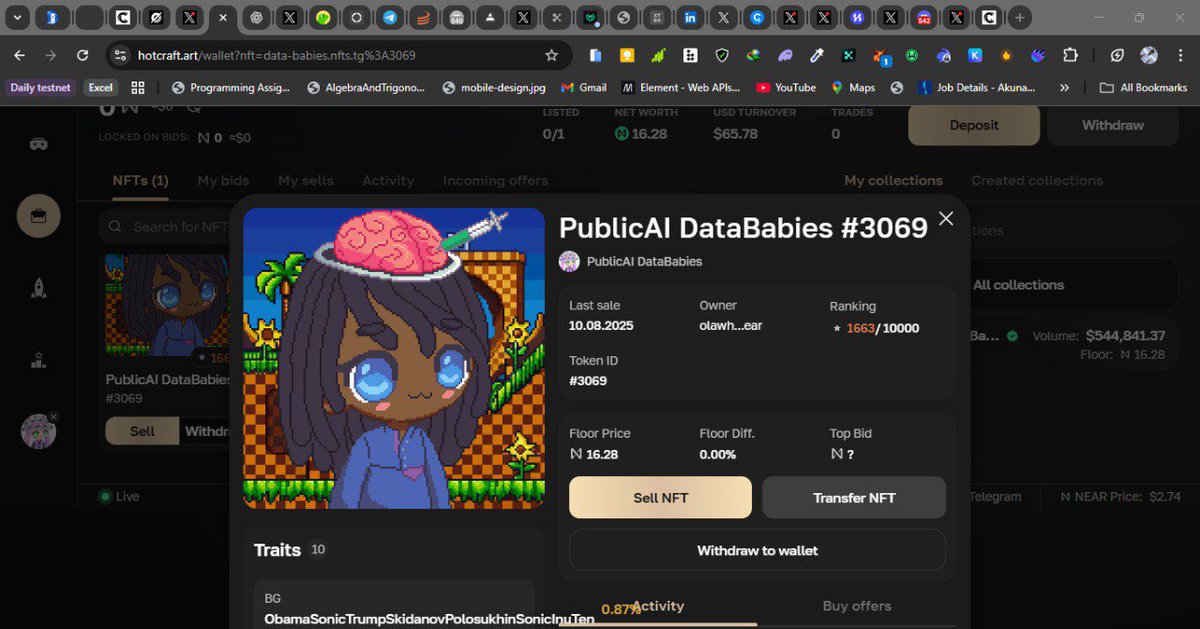Click the address bar URL
Screen dimensions: 1200x629
click(x=276, y=56)
